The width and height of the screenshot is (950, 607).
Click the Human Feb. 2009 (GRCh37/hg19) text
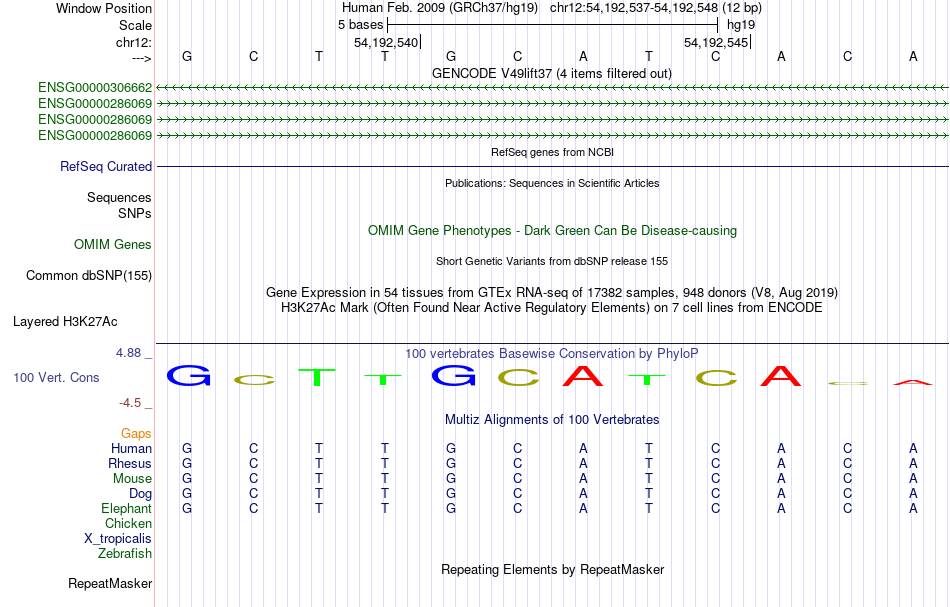[440, 8]
